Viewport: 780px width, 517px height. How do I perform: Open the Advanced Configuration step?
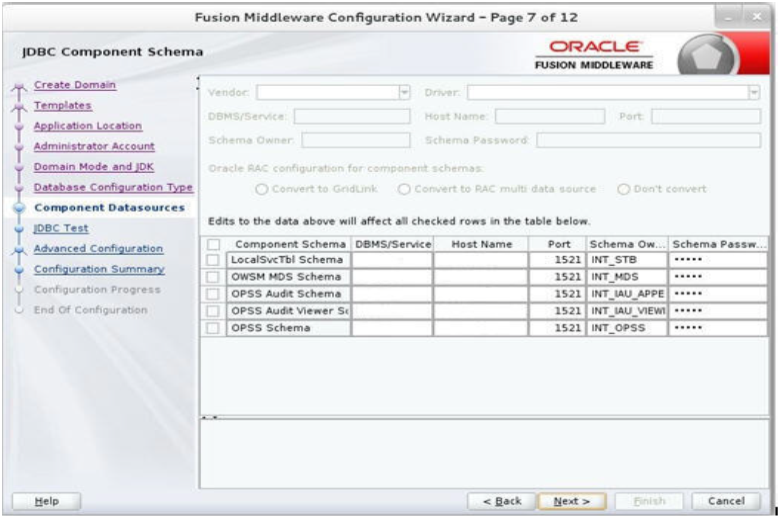tap(98, 248)
